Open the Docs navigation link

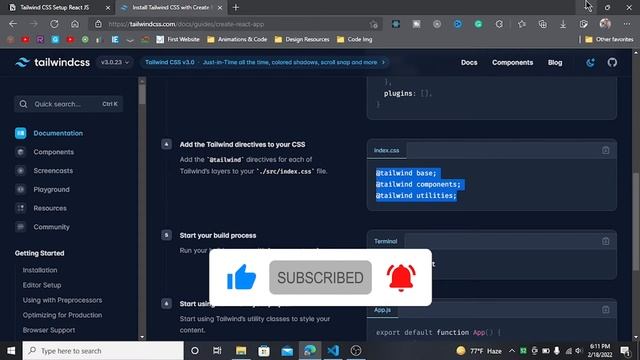469,62
